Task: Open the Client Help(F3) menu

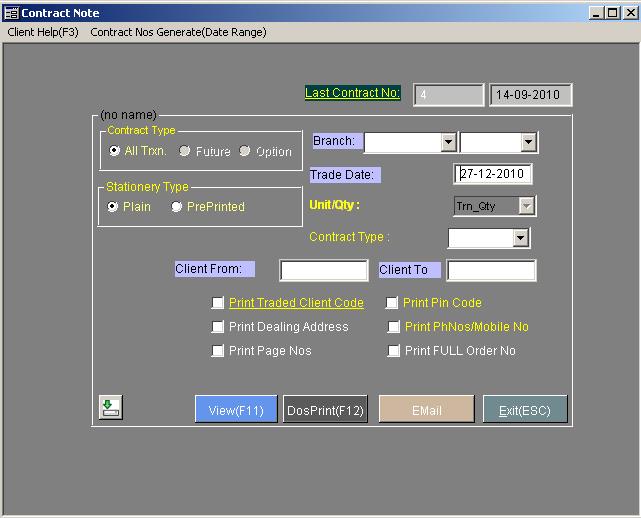Action: pyautogui.click(x=43, y=32)
